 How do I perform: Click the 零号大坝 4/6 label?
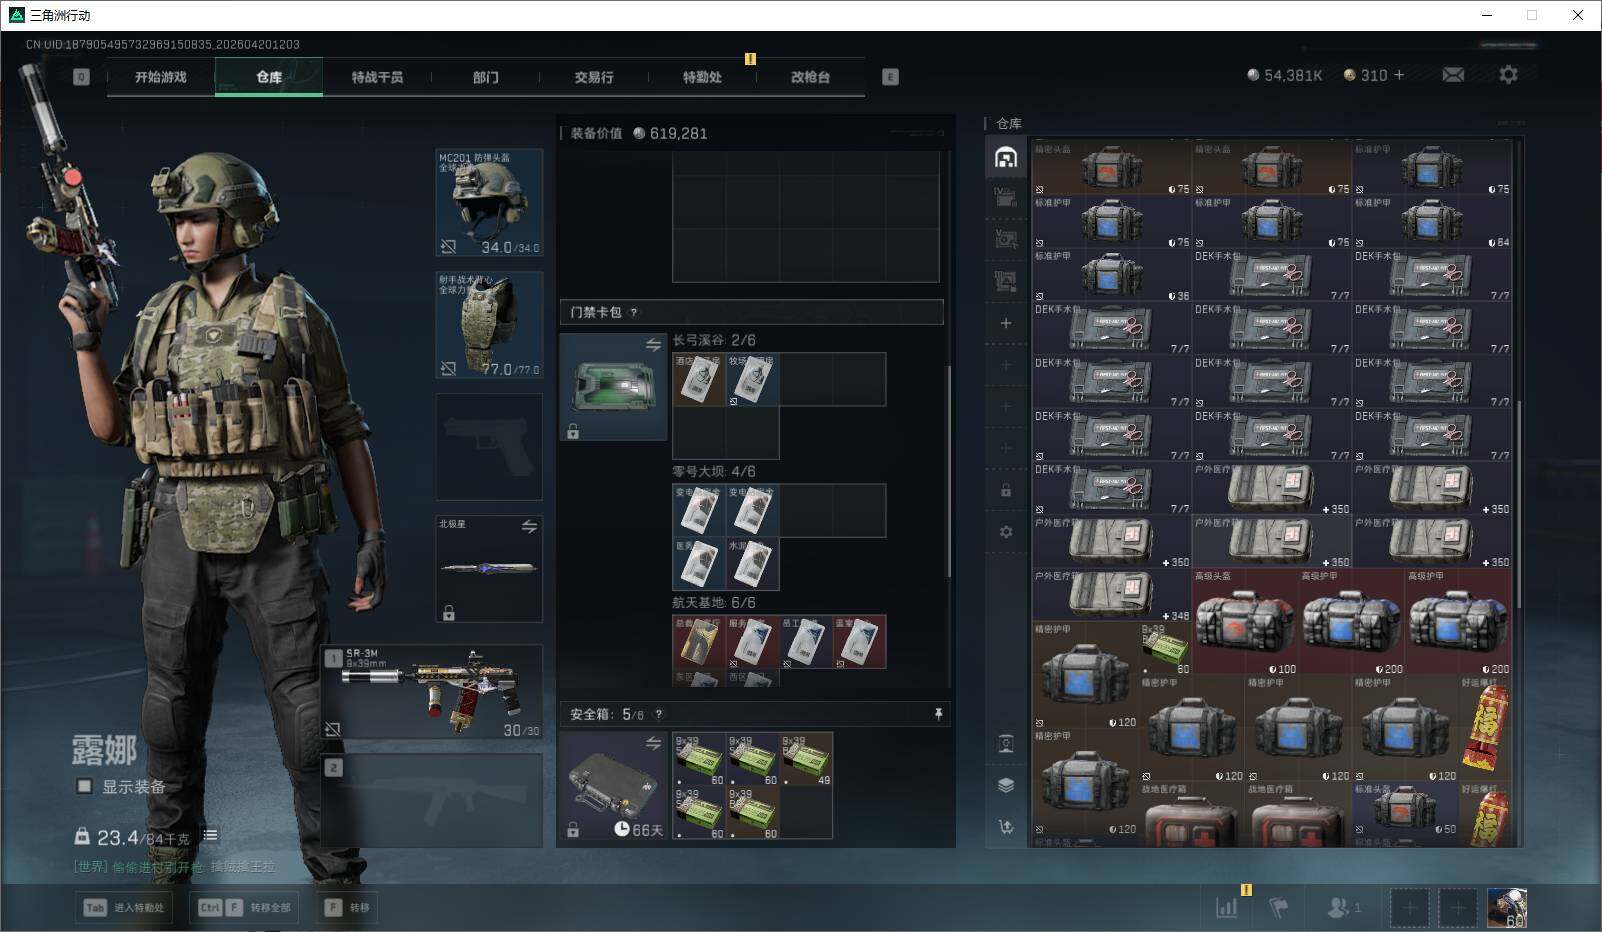(714, 471)
